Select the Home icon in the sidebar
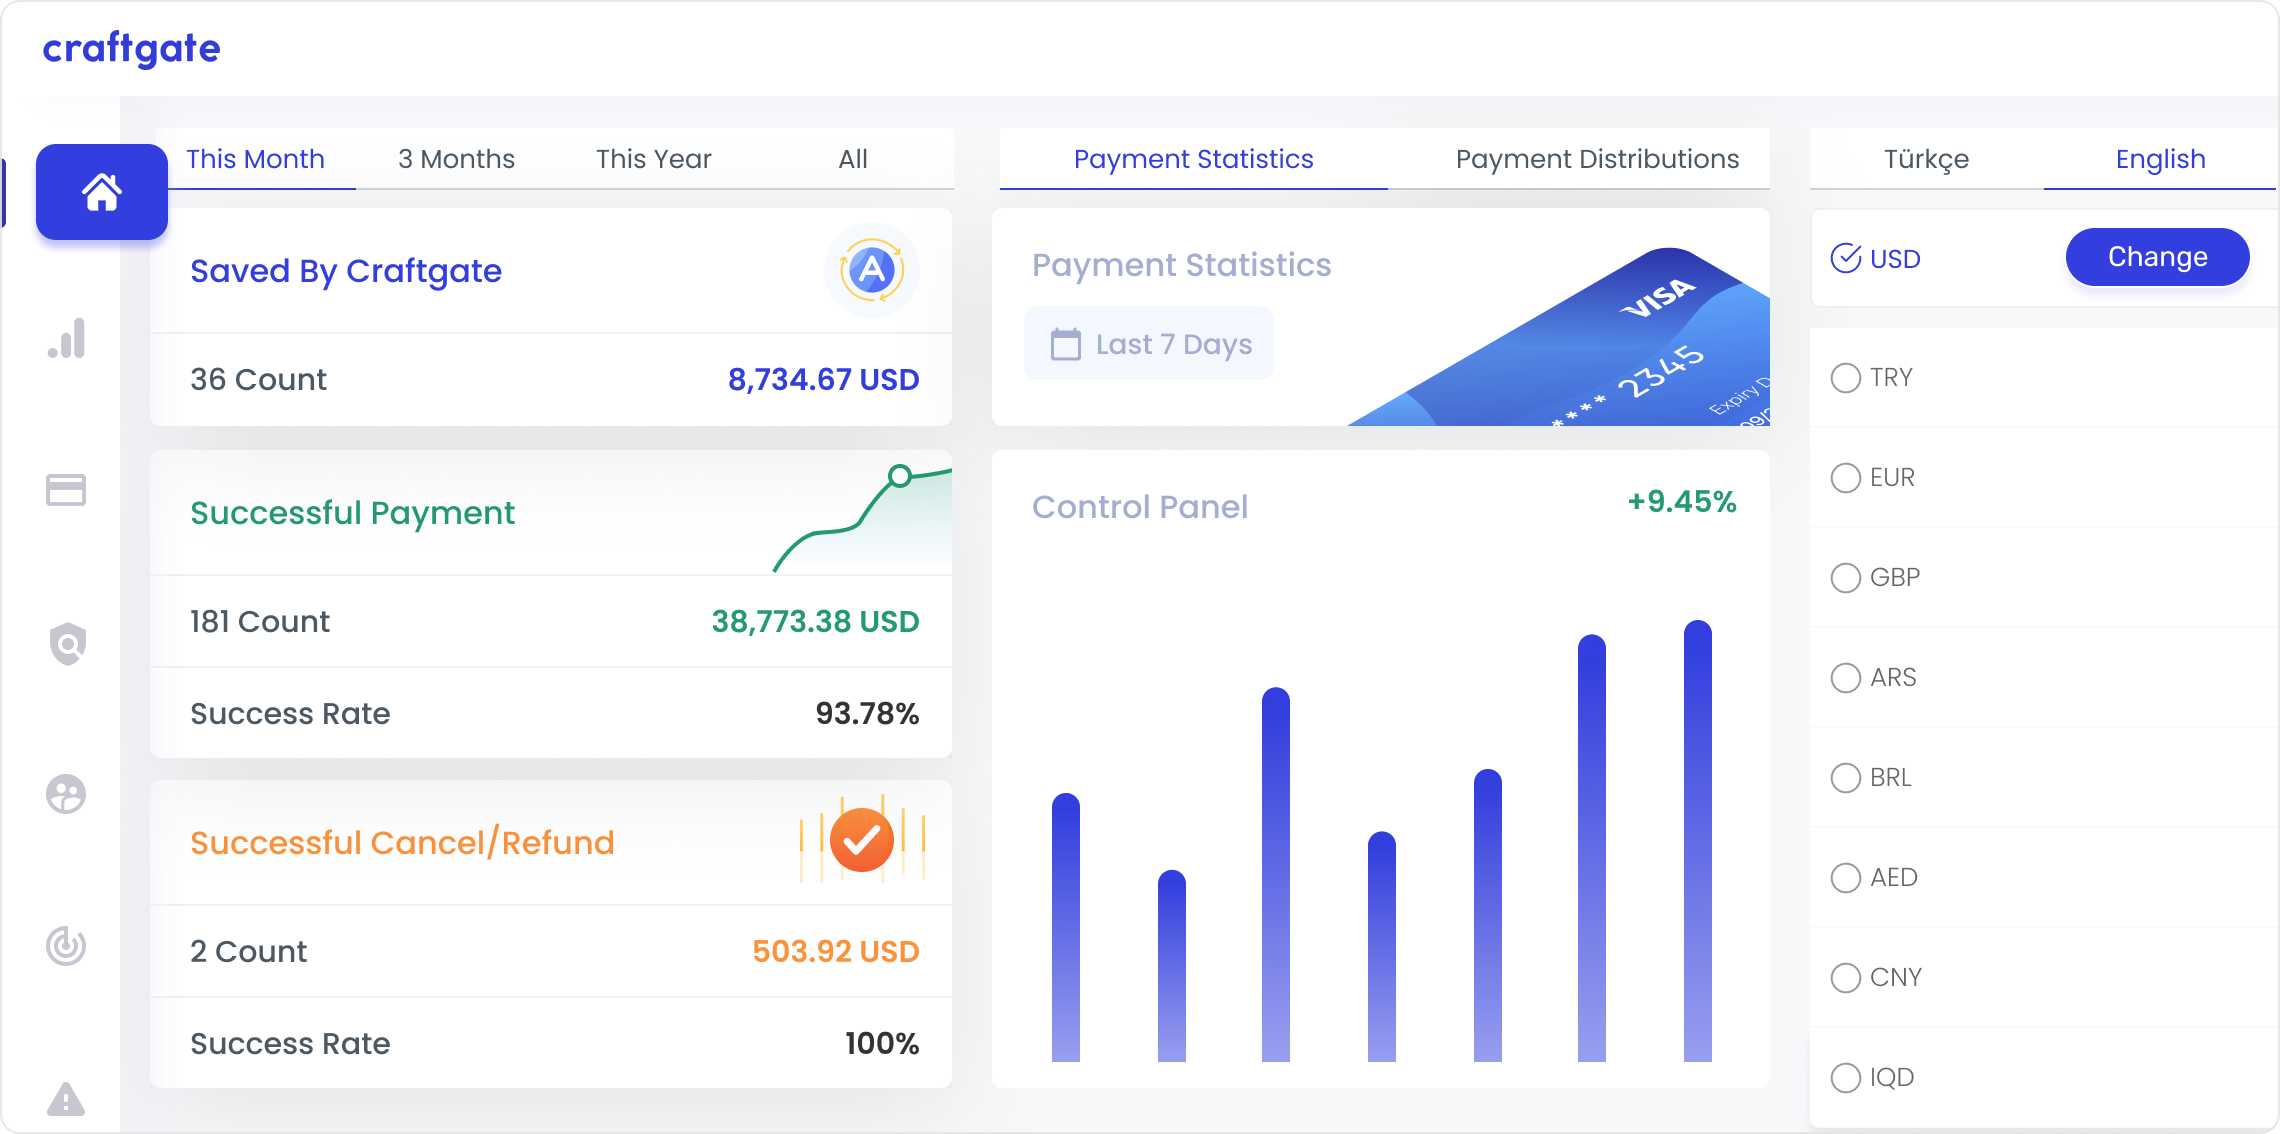Image resolution: width=2280 pixels, height=1134 pixels. tap(100, 192)
